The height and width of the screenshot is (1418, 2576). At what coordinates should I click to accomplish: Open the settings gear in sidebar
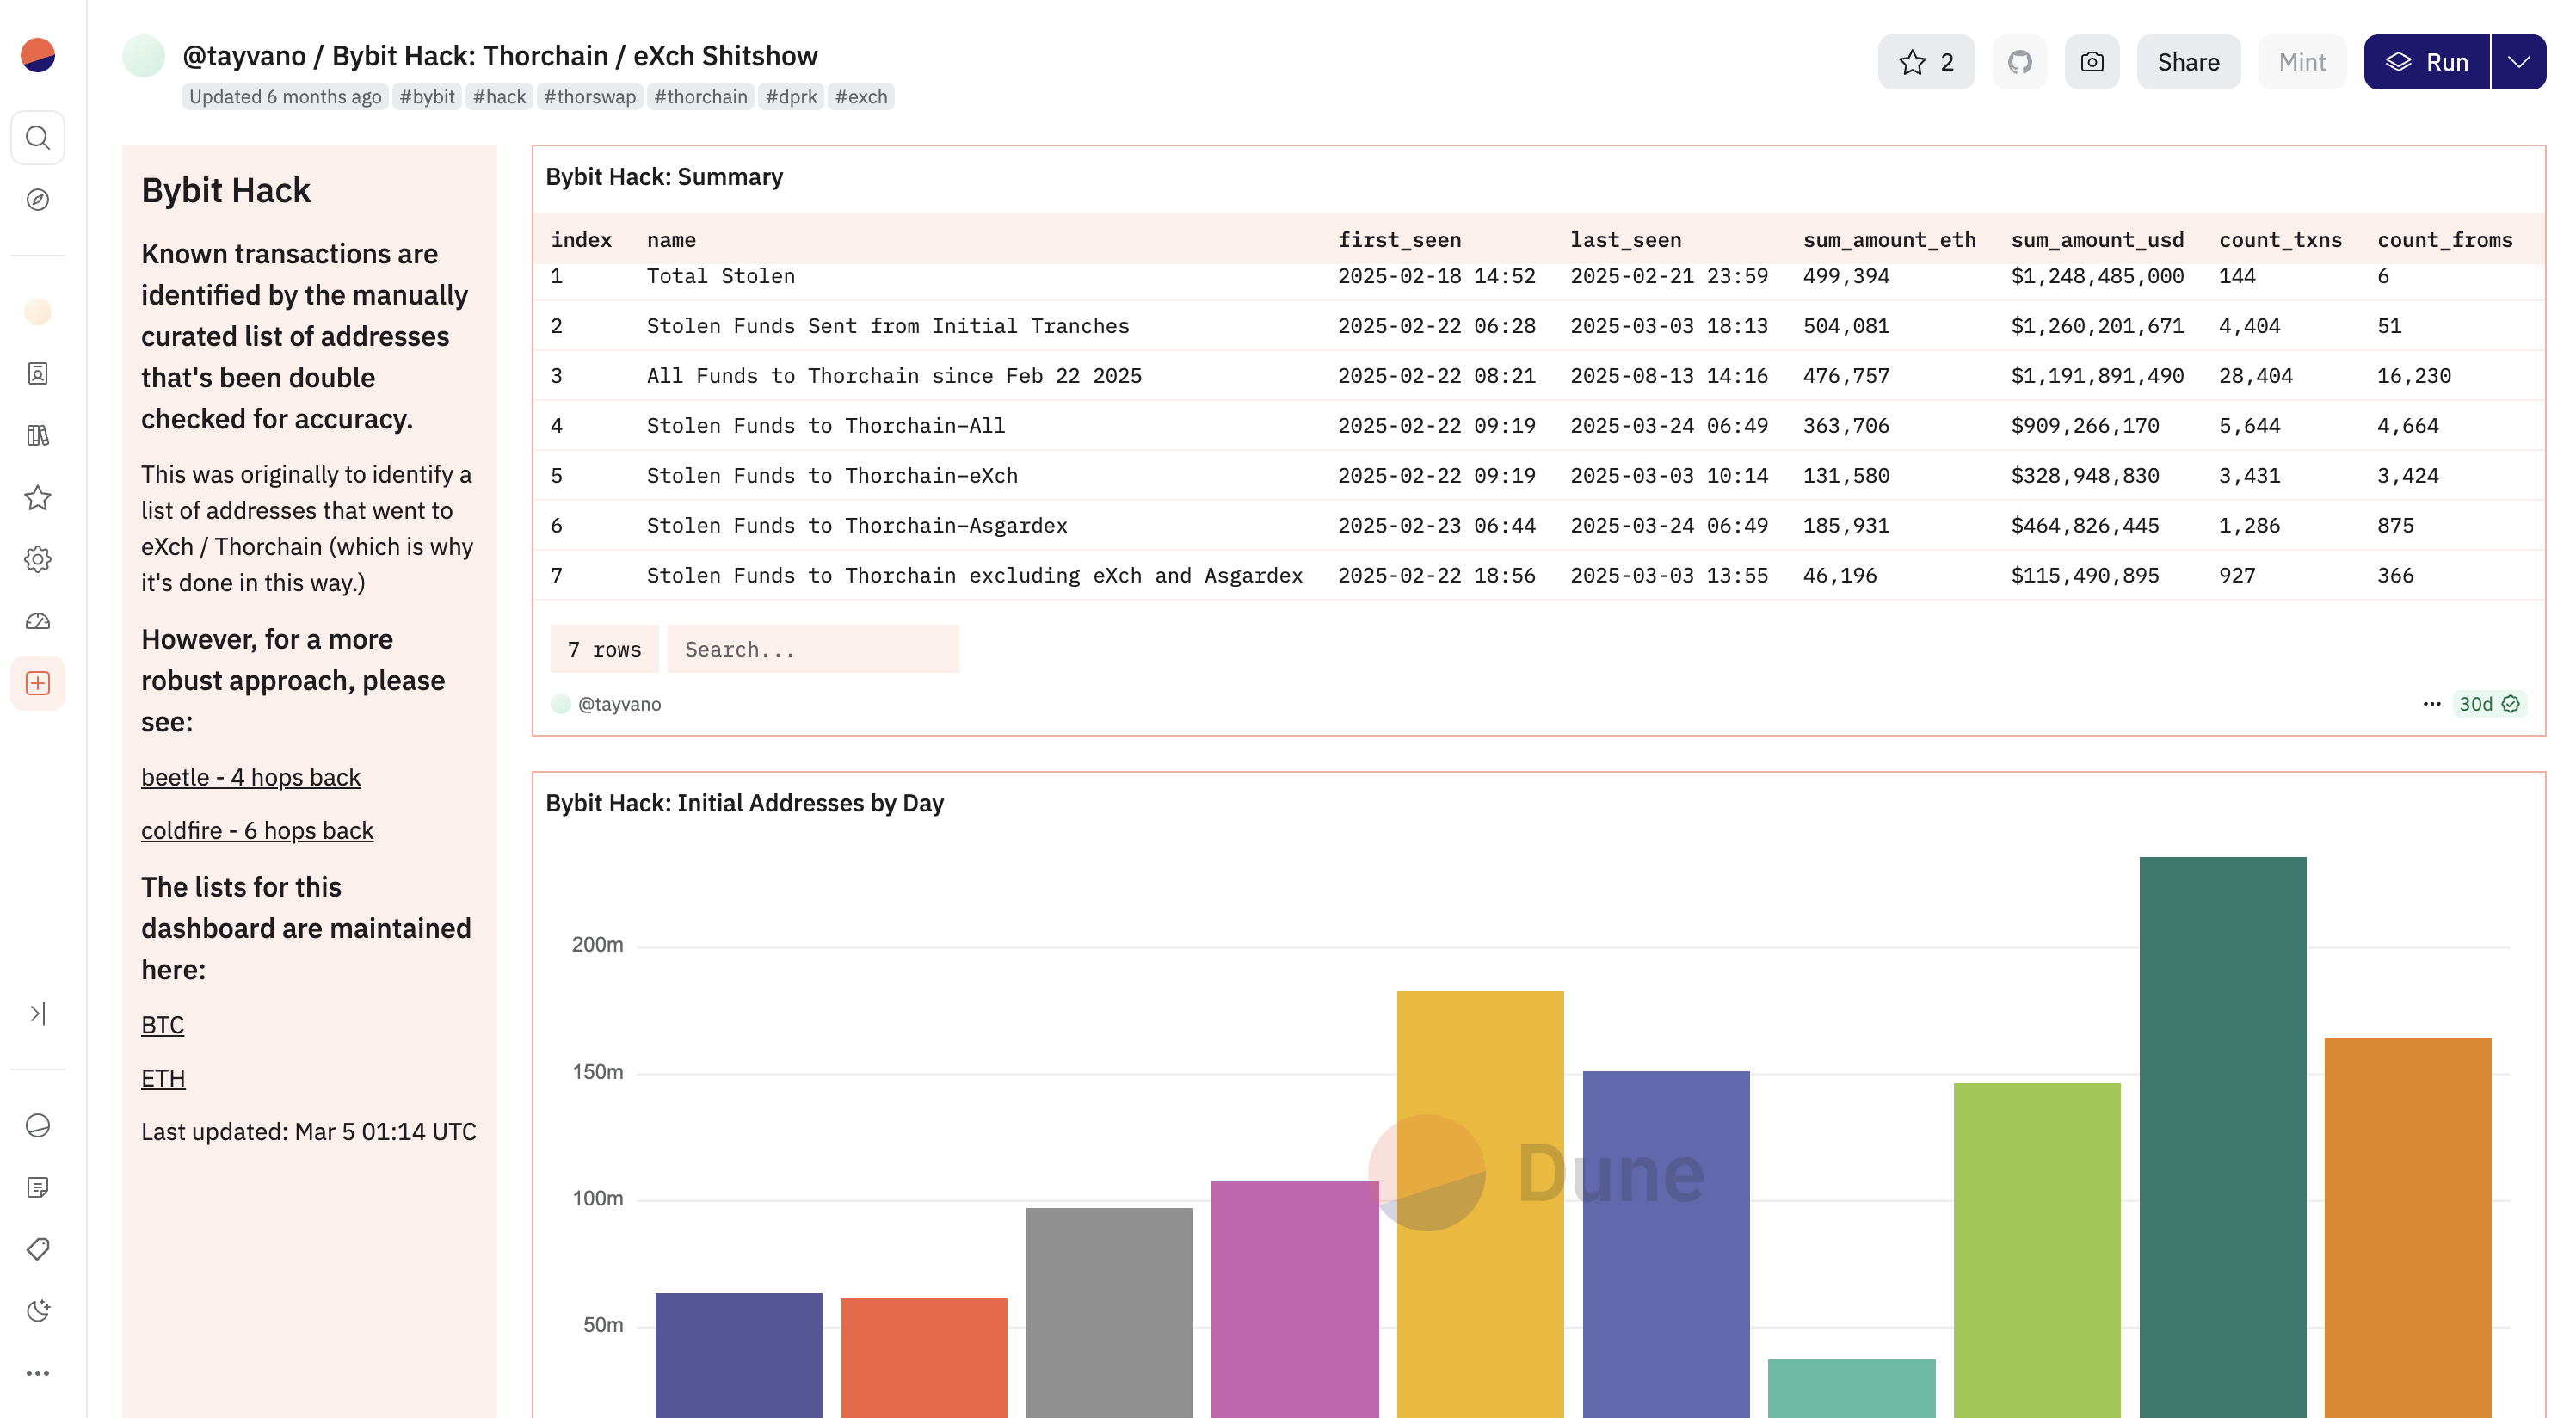point(38,559)
